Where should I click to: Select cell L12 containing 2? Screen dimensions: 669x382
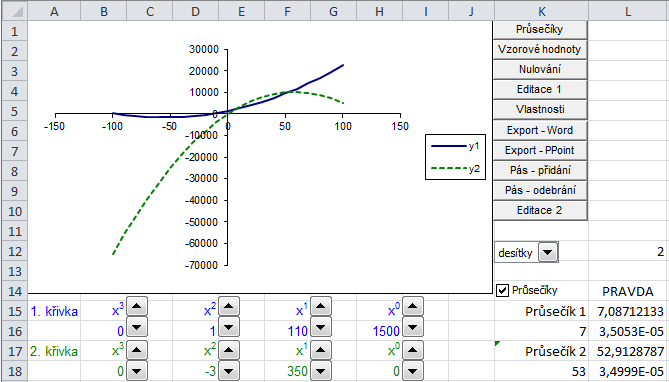(x=628, y=251)
